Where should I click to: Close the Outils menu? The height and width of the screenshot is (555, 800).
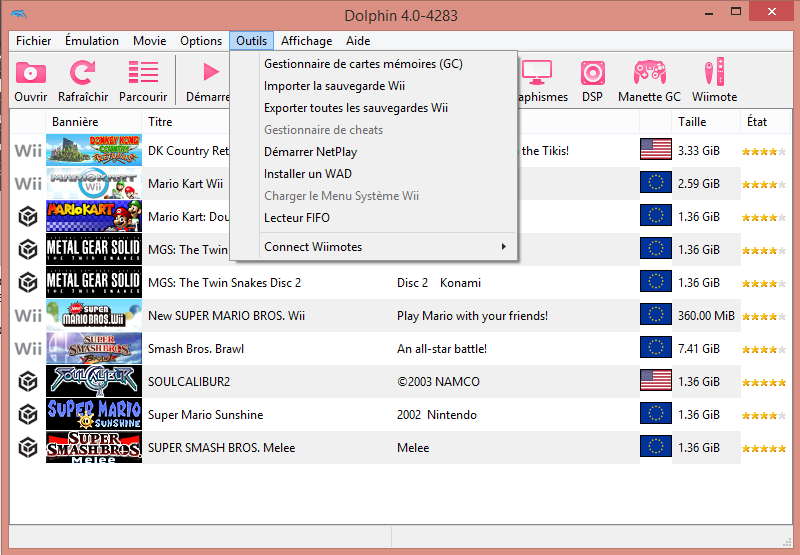click(252, 41)
